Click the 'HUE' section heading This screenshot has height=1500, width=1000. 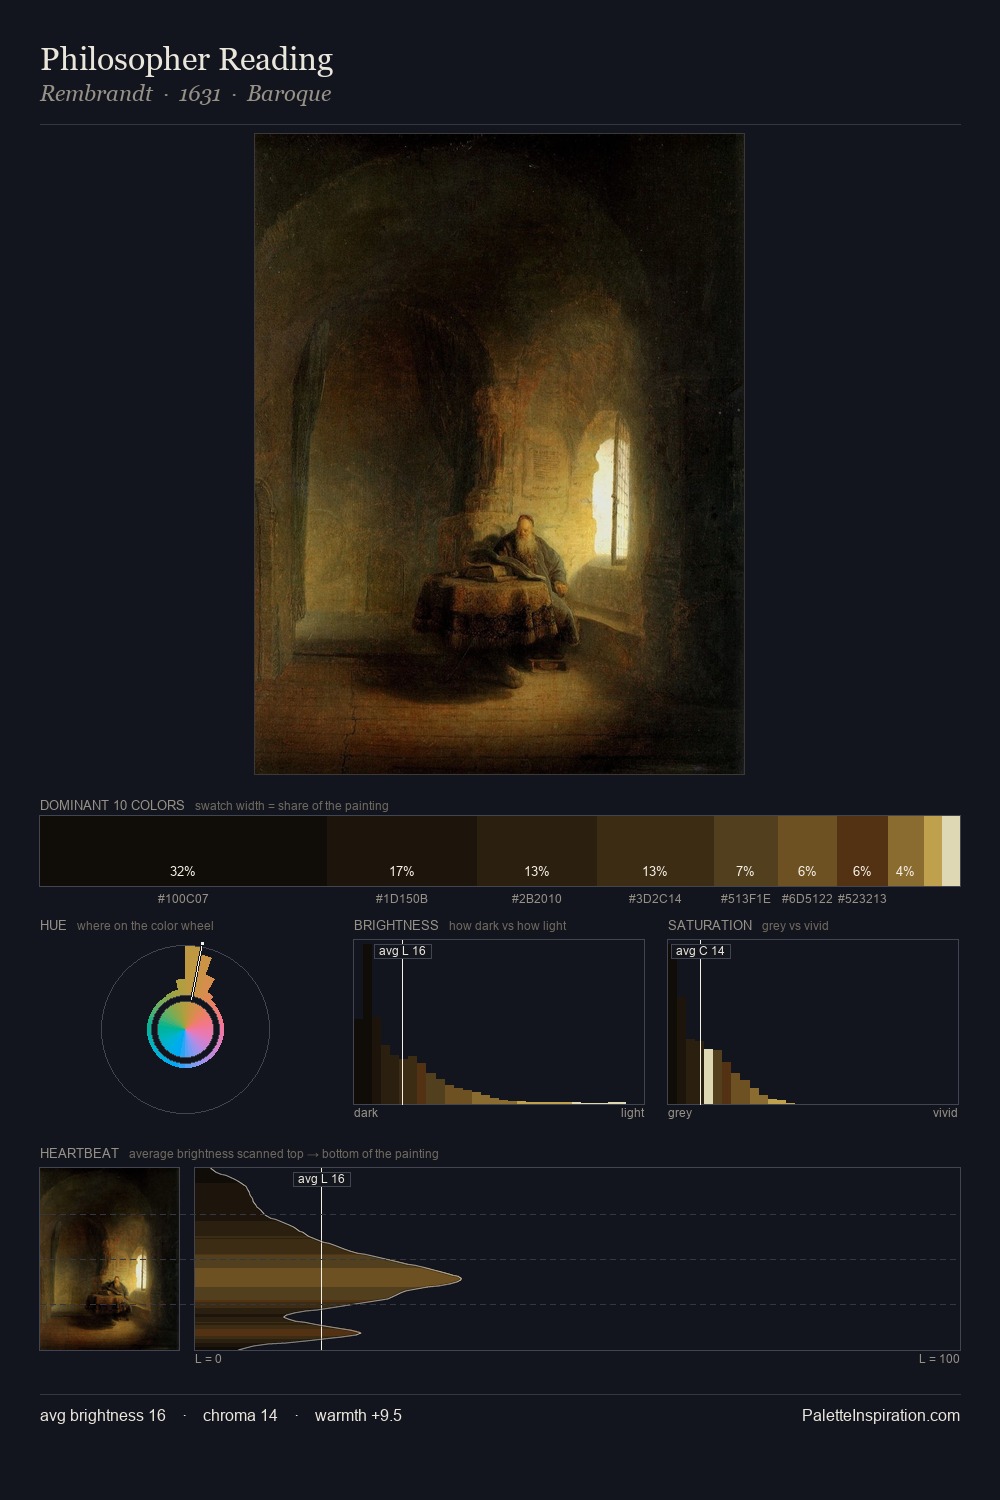click(53, 925)
